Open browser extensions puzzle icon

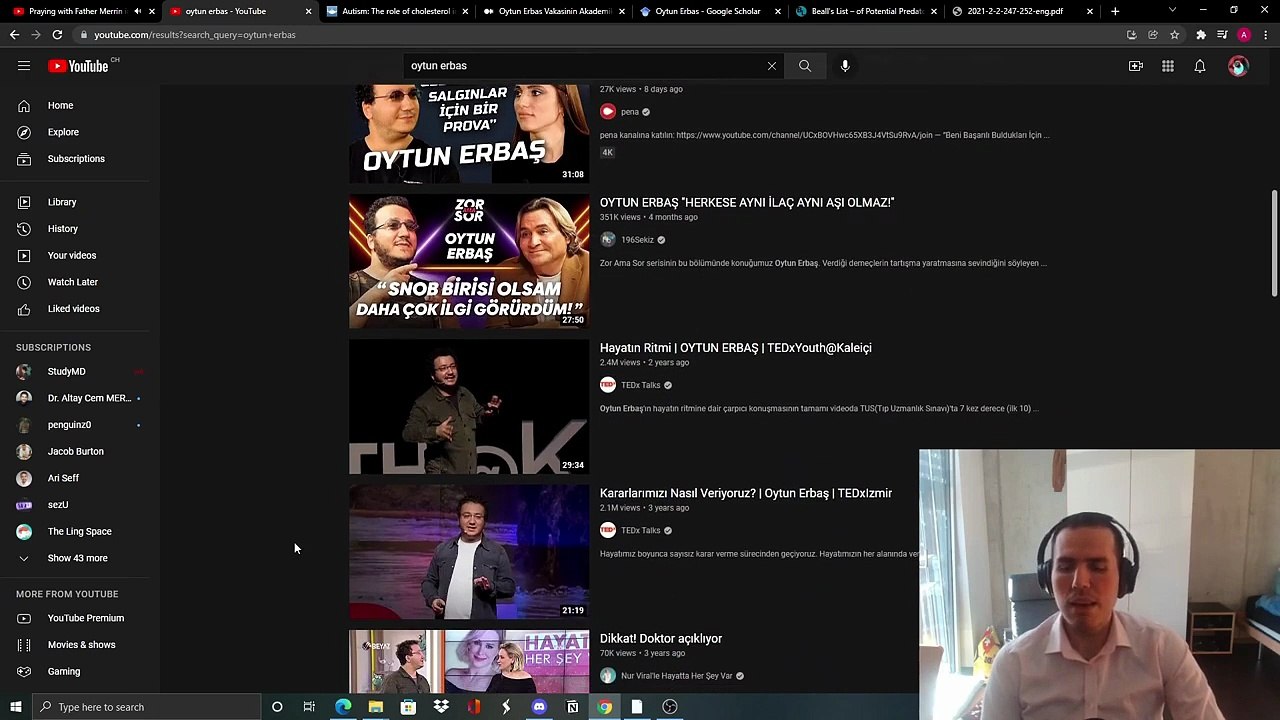(1201, 35)
